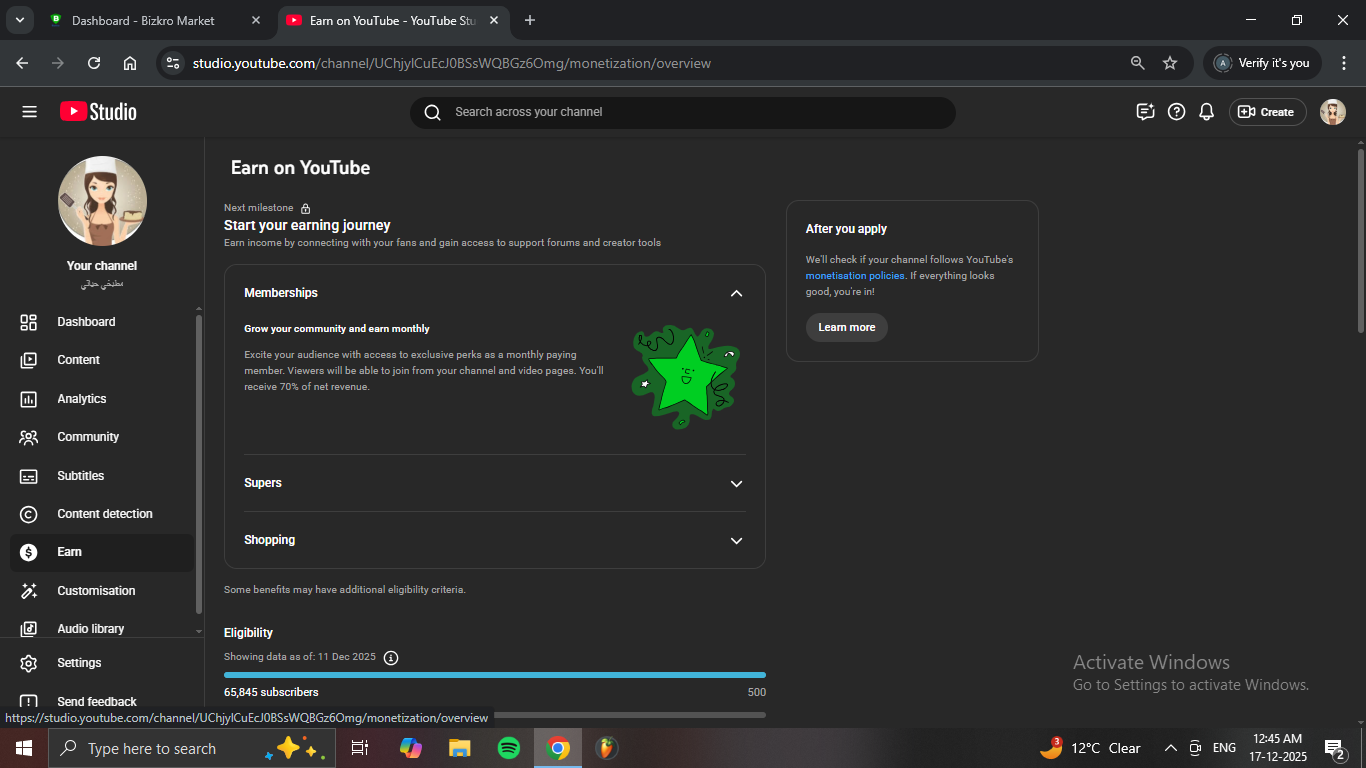Open Analytics in the sidebar
Screen dimensions: 1366x768
[82, 399]
